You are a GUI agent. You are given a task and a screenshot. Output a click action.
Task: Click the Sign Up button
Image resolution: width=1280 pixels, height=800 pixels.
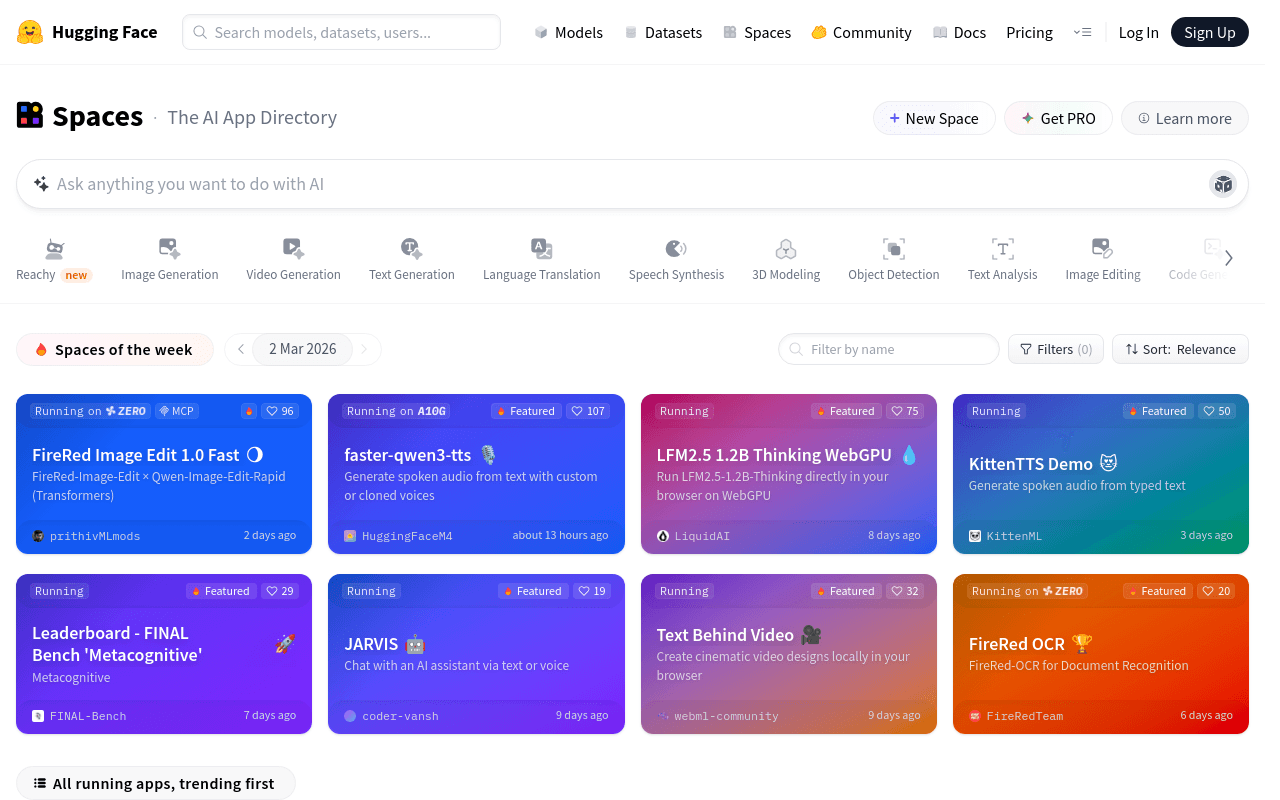point(1210,32)
